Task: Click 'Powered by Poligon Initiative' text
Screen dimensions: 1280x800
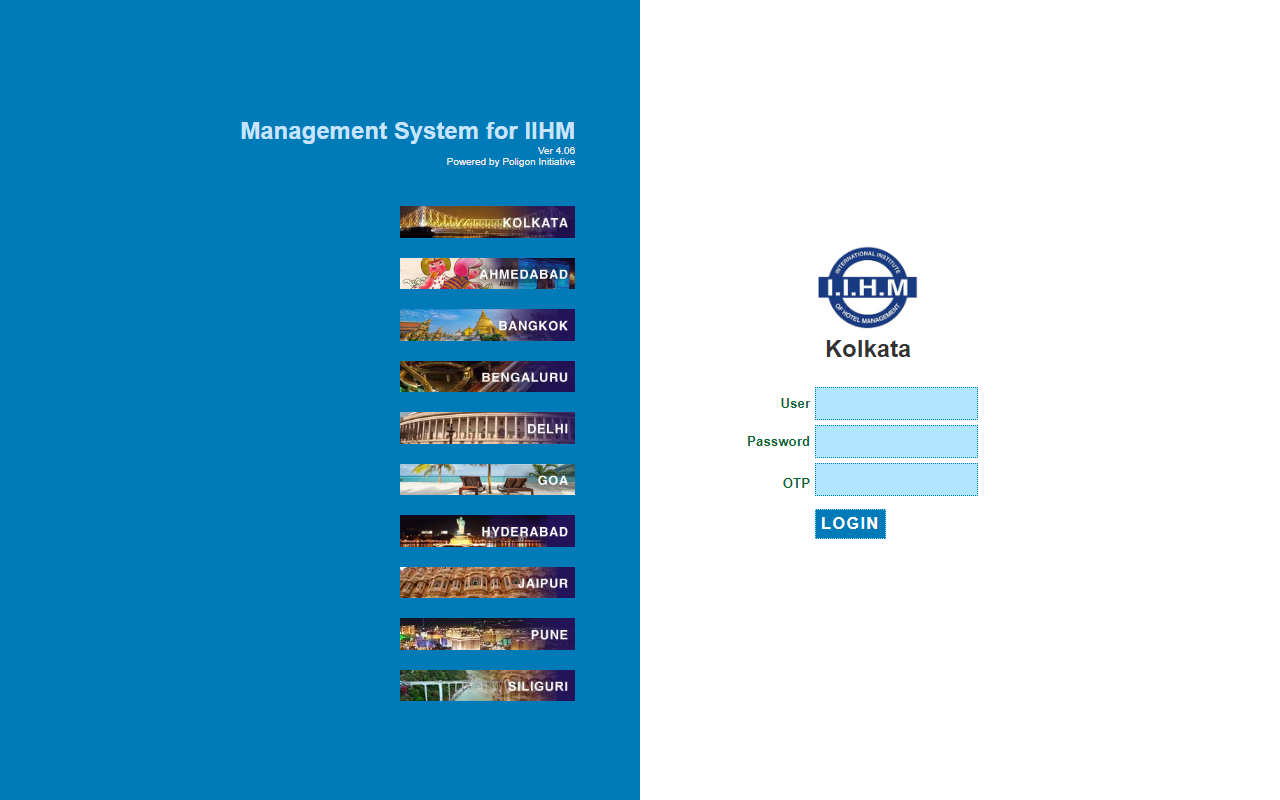Action: click(510, 162)
